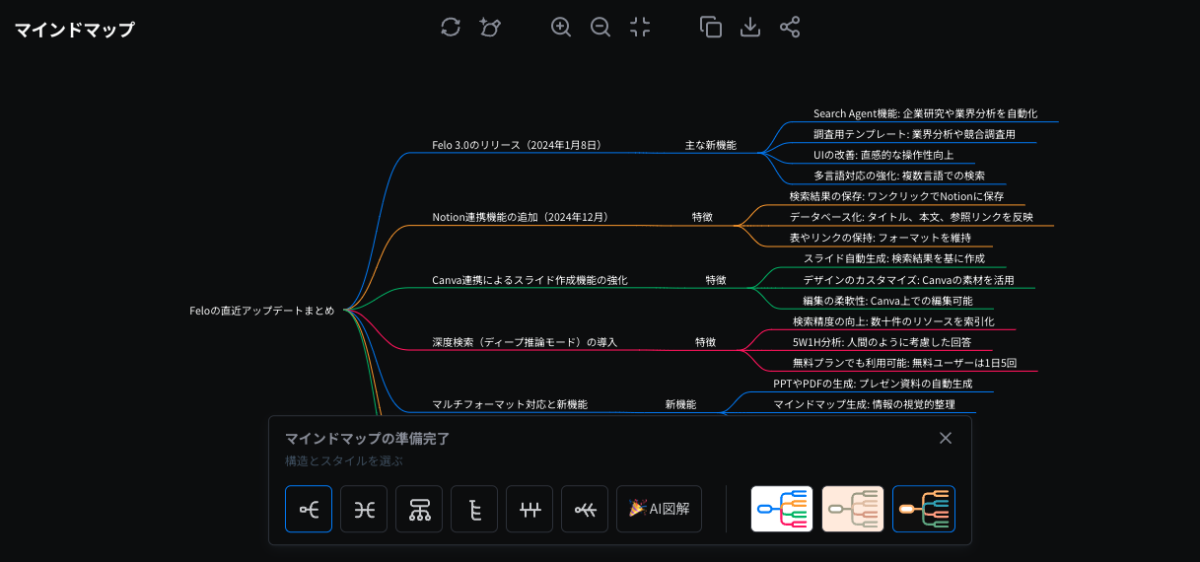The height and width of the screenshot is (562, 1200).
Task: Choose the dark theme thumbnail
Action: [924, 509]
